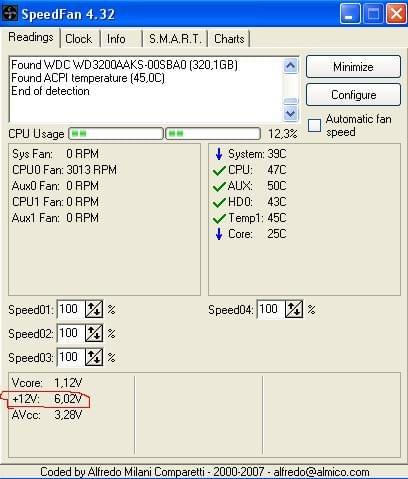Image resolution: width=408 pixels, height=479 pixels.
Task: Click the 12,3% CPU usage value
Action: [x=283, y=134]
